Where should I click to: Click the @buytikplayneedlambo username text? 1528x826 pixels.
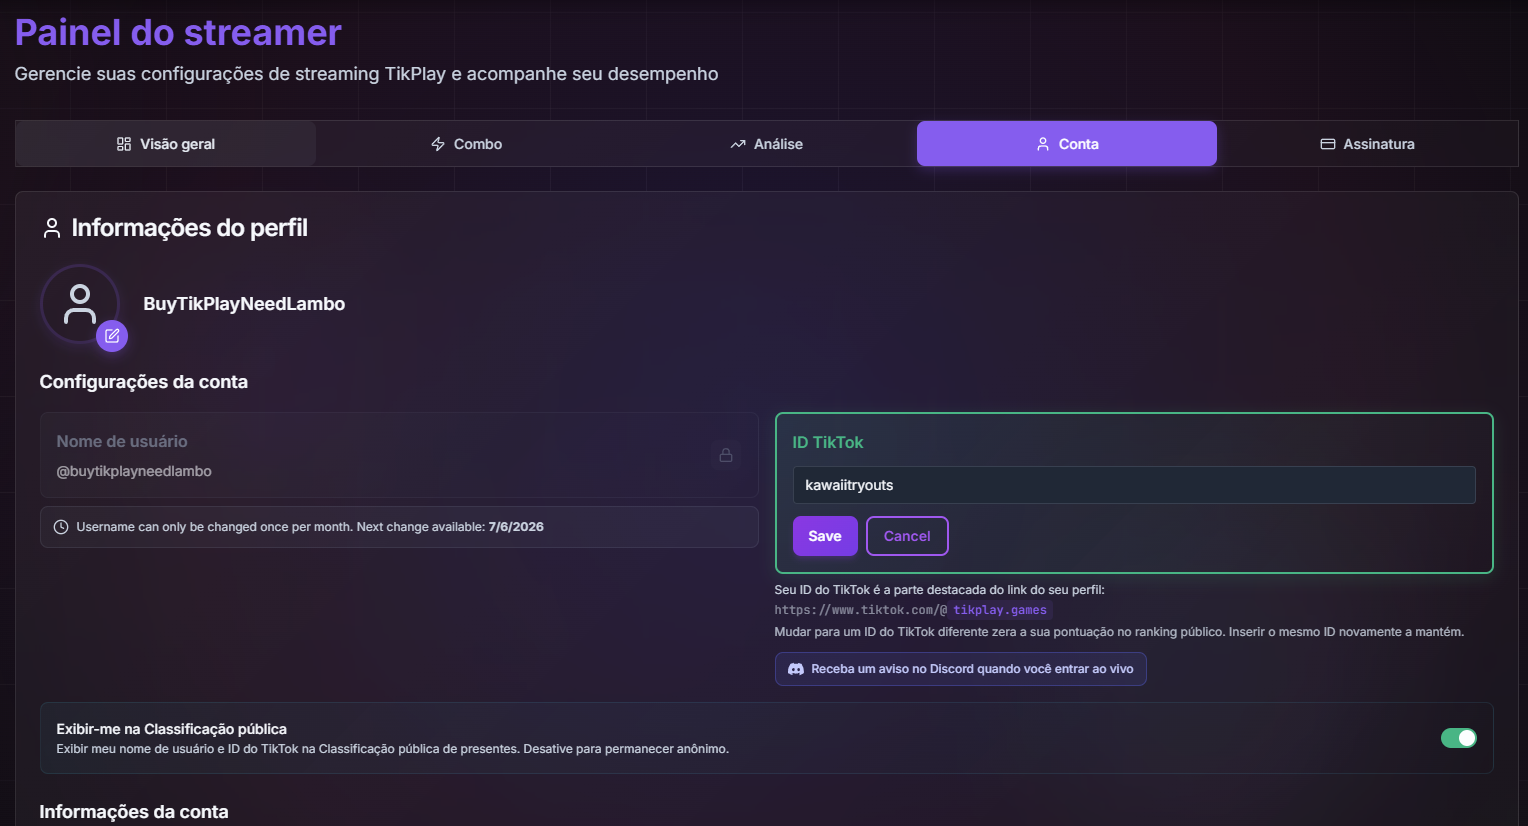pos(134,471)
